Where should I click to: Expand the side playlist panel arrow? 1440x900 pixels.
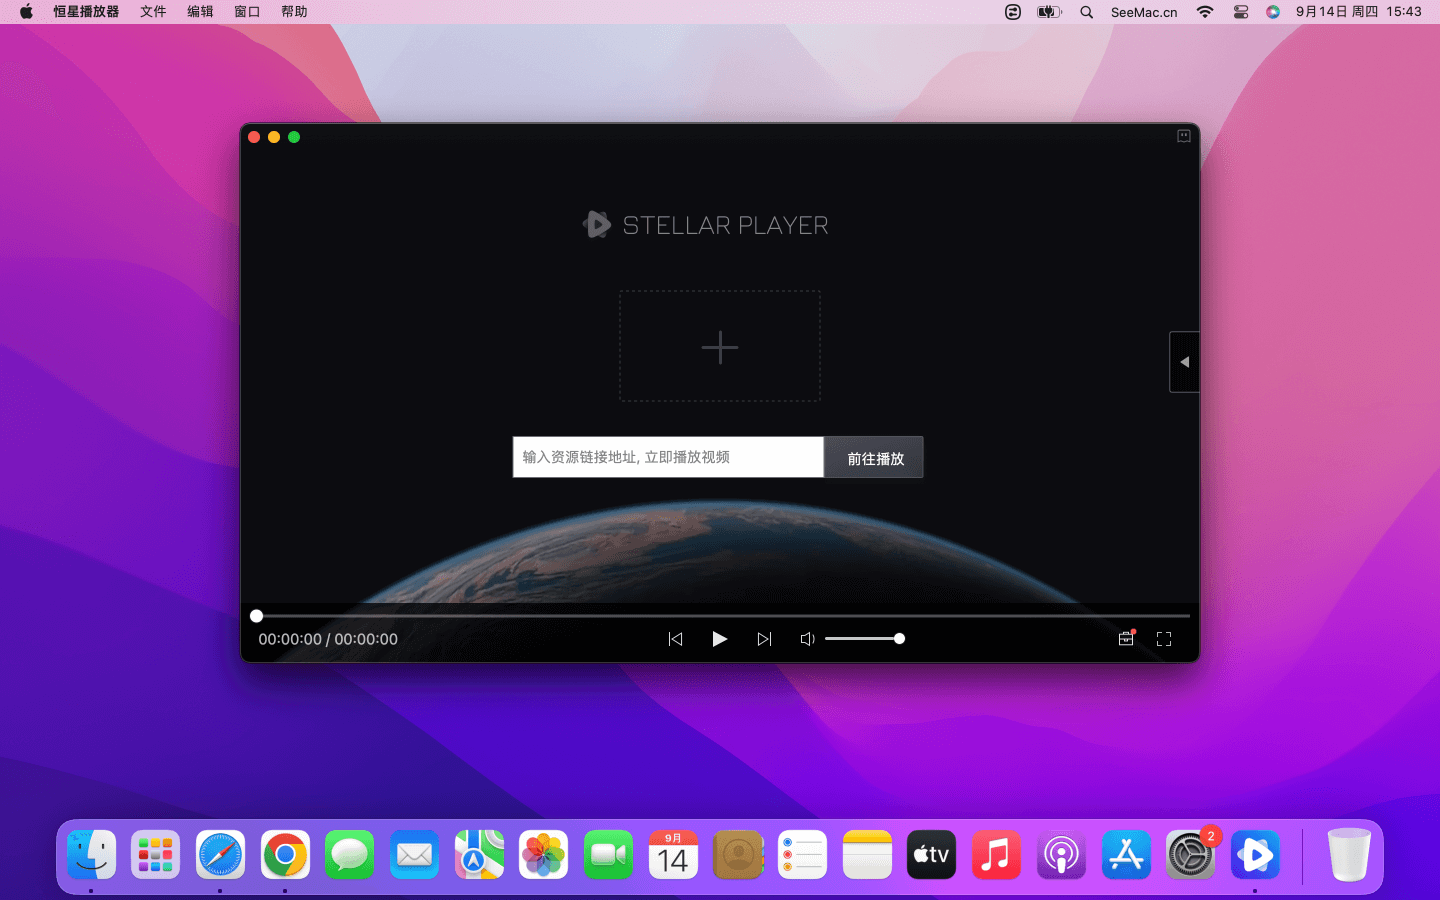(x=1184, y=362)
